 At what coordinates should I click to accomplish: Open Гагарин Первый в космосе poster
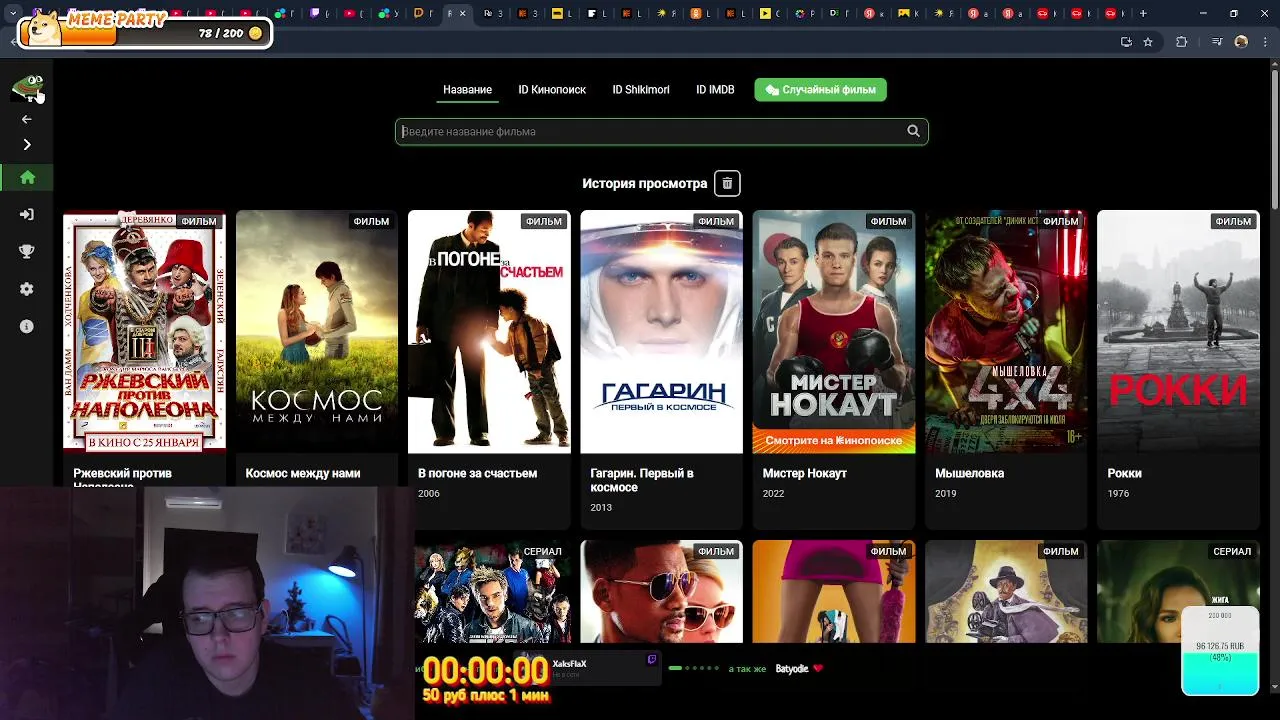(661, 332)
